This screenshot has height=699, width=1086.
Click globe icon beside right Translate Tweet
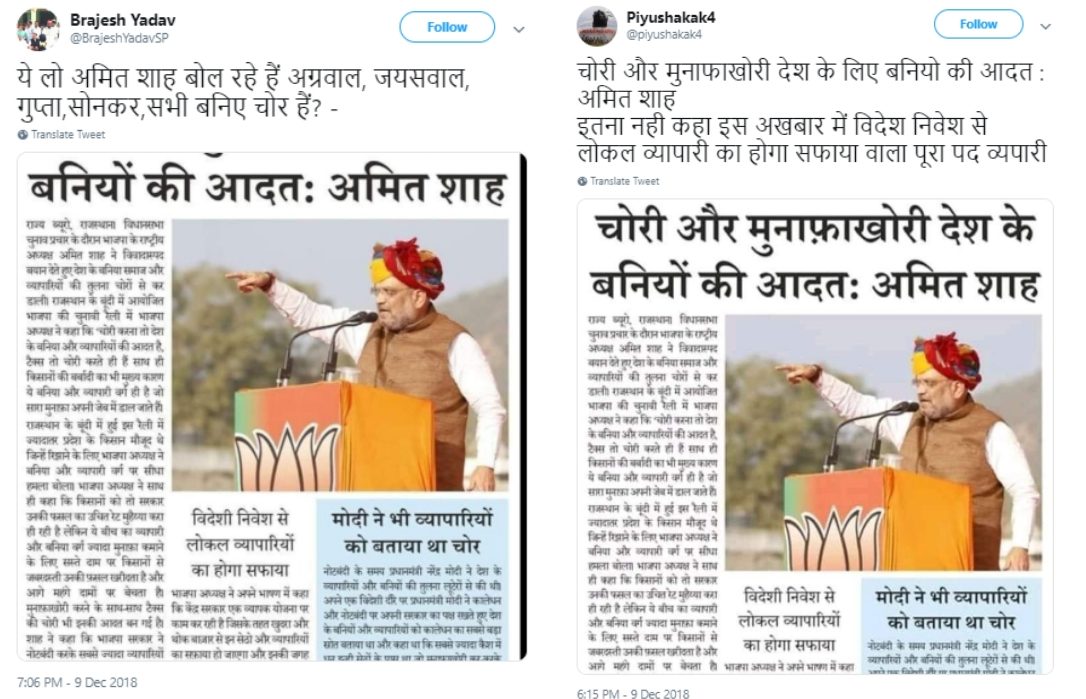point(582,181)
